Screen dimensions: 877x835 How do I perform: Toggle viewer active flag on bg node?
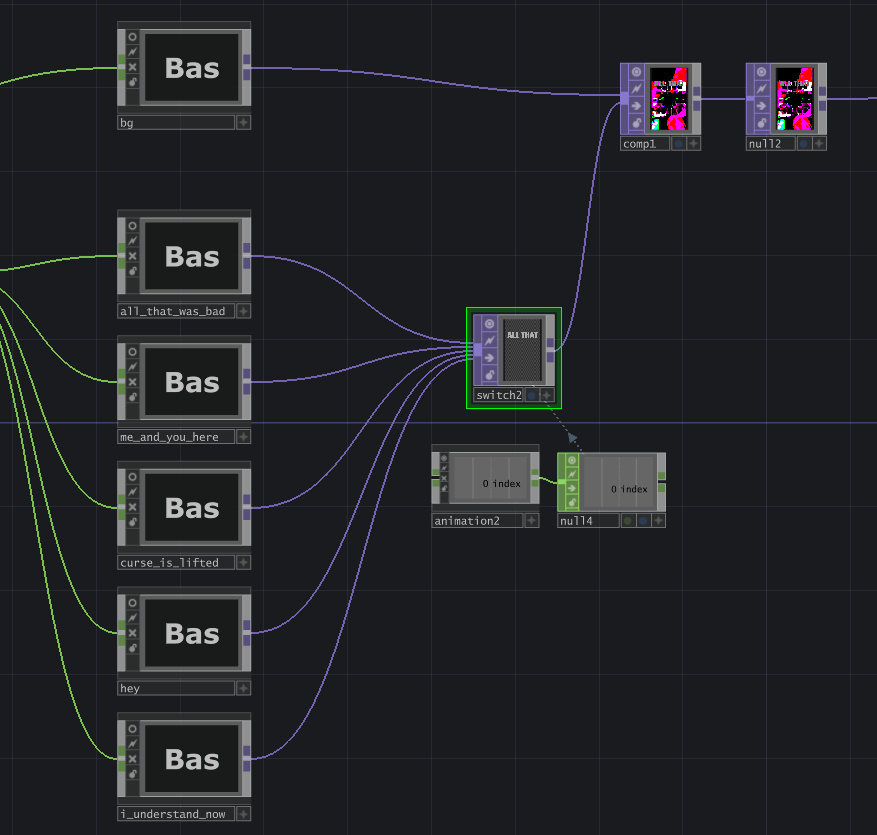[133, 37]
